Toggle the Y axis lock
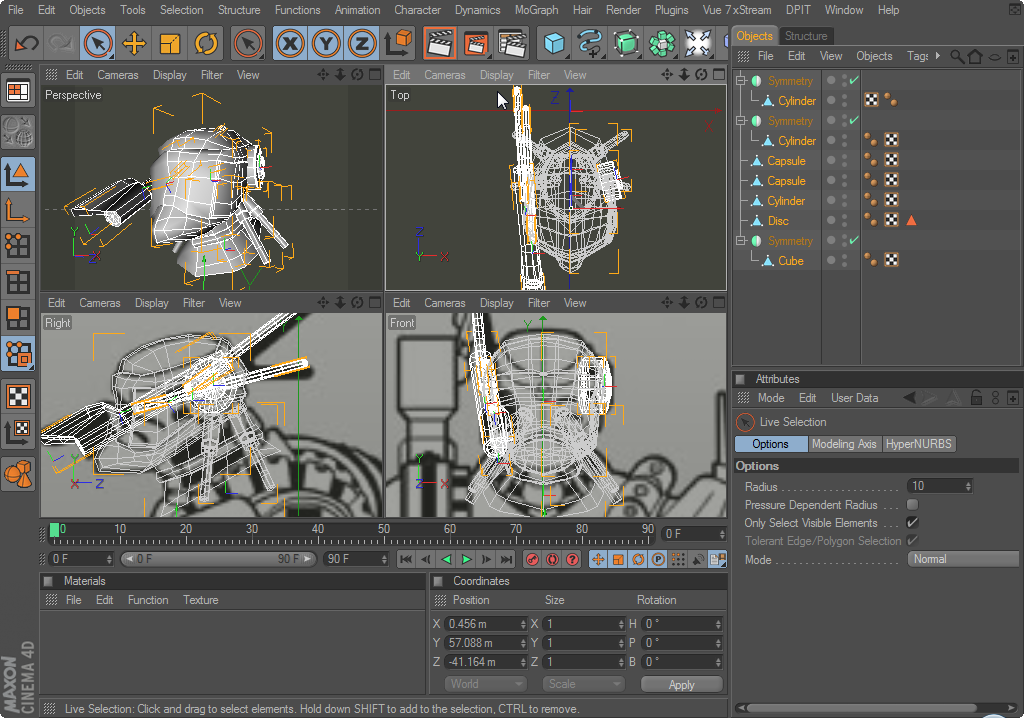The image size is (1024, 718). click(326, 44)
